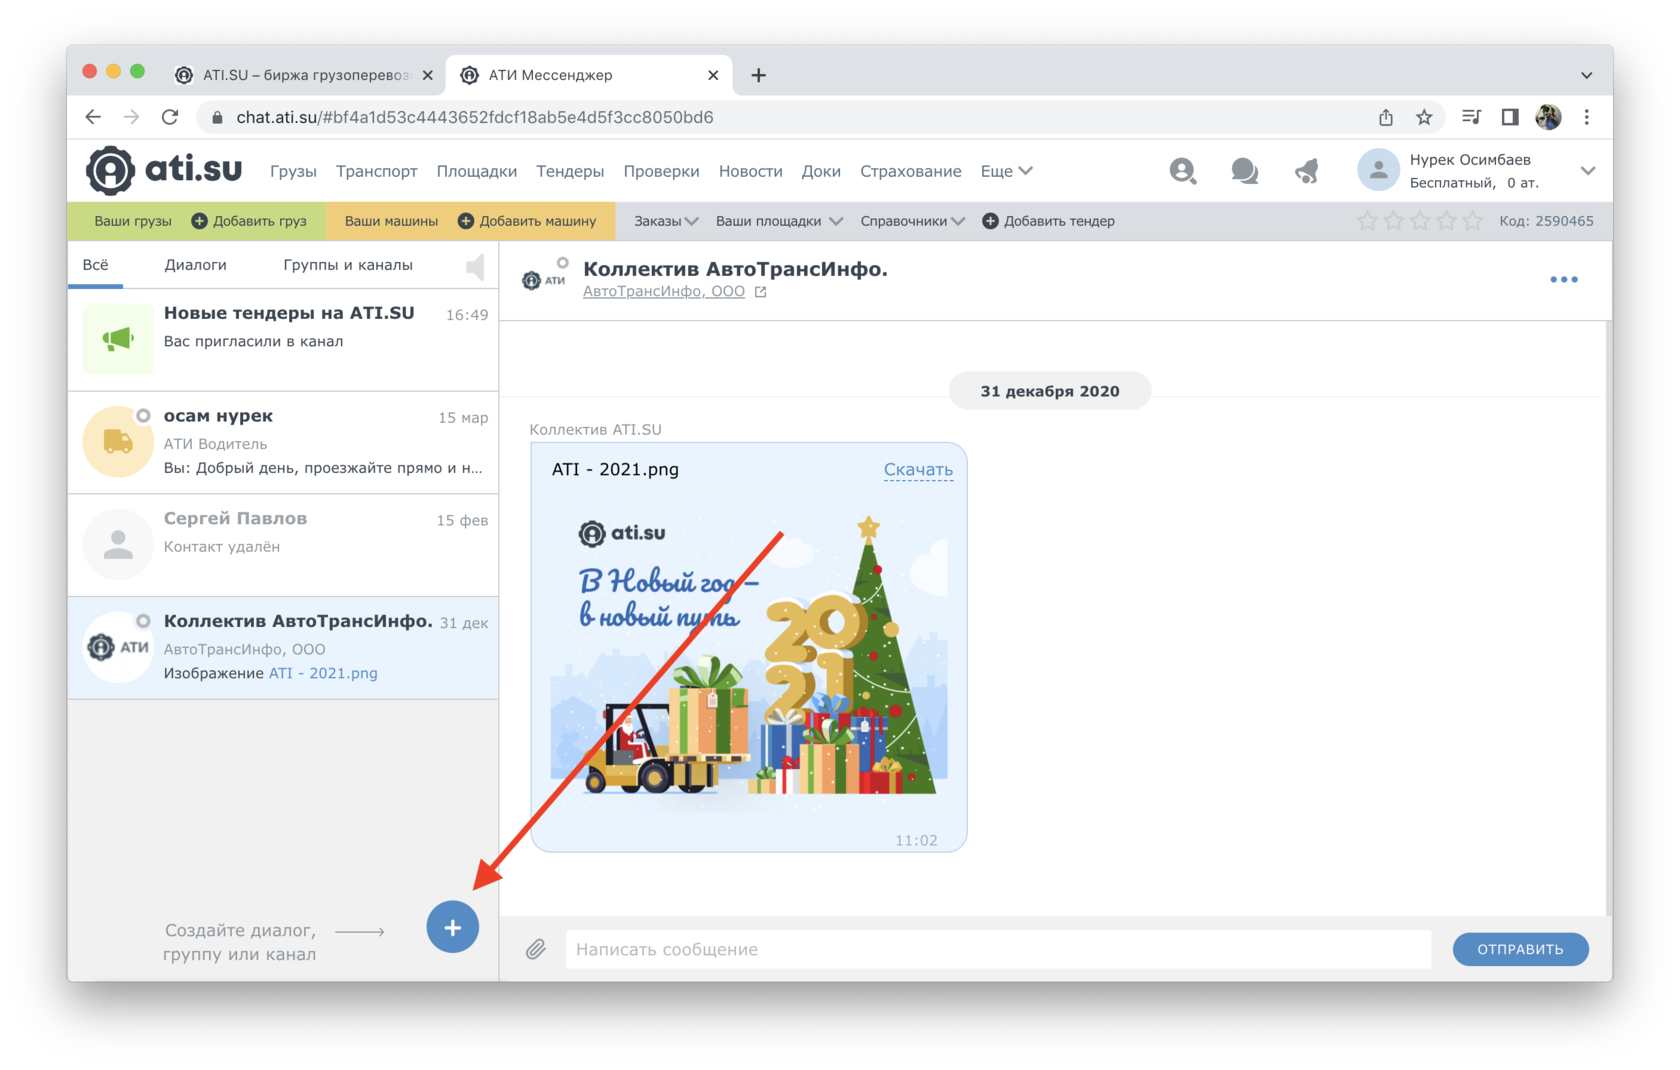Viewport: 1680px width, 1070px height.
Task: Click the browser share icon
Action: pos(1386,117)
